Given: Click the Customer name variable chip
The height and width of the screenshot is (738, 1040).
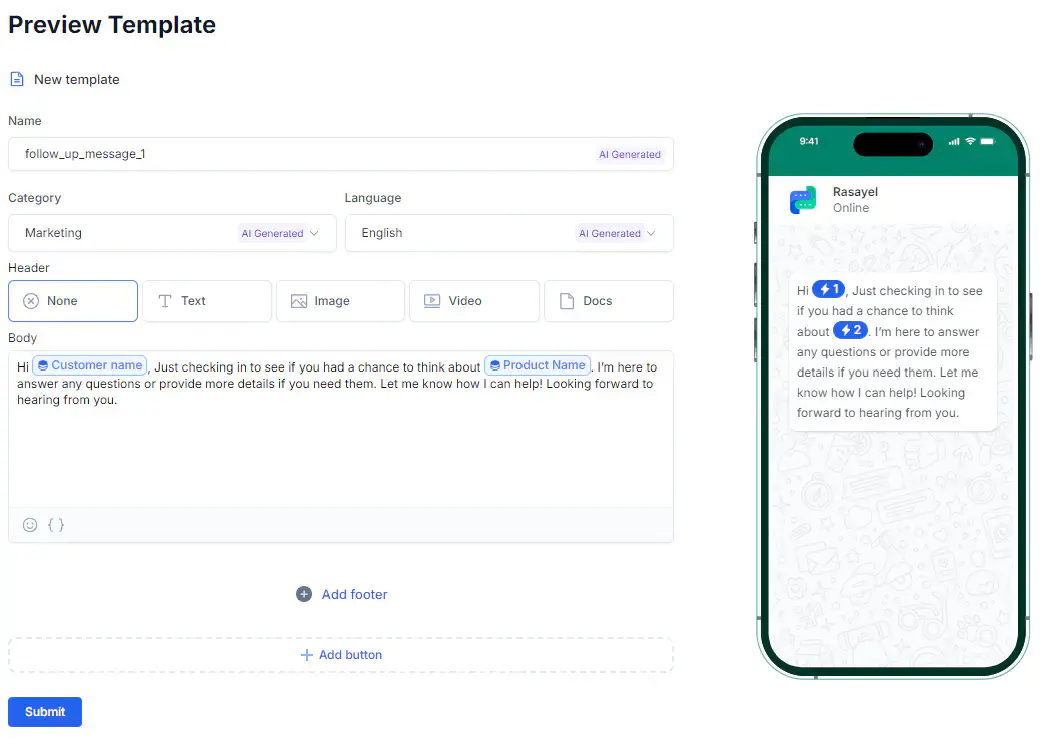Looking at the screenshot, I should click(90, 365).
